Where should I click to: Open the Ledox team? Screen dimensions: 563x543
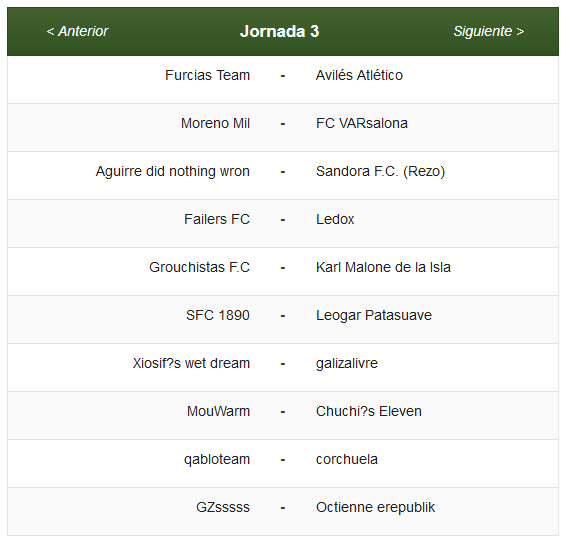pos(335,219)
